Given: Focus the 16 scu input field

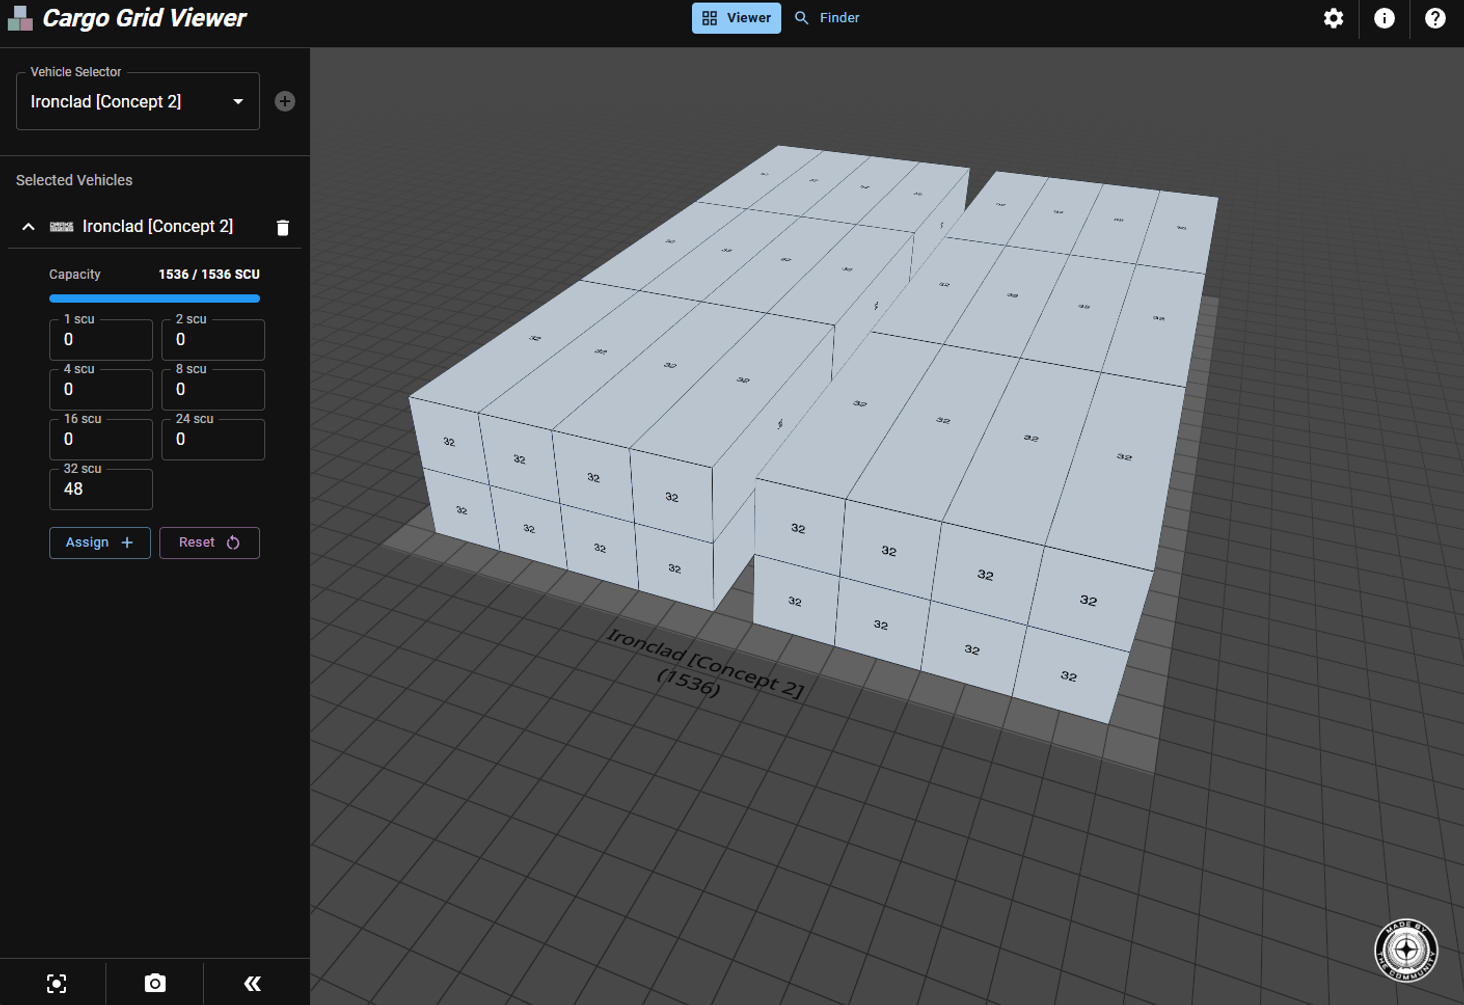Looking at the screenshot, I should click(x=101, y=439).
